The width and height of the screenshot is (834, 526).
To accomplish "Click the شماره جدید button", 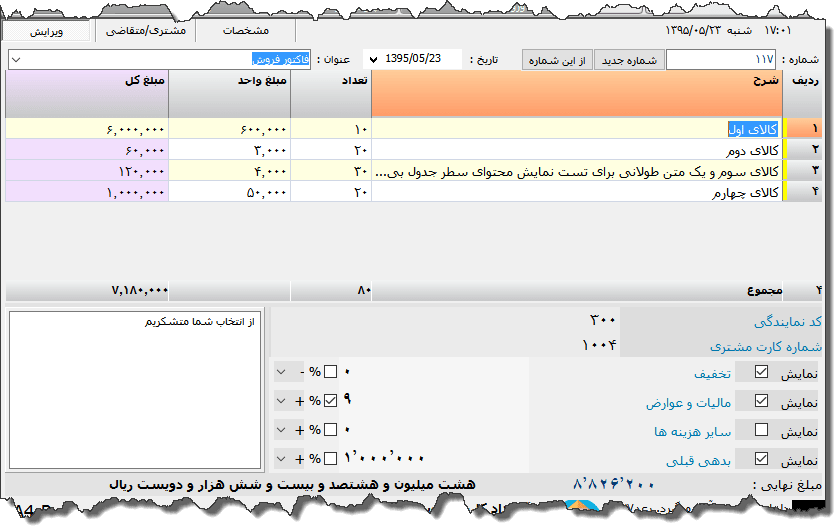I will click(x=629, y=60).
